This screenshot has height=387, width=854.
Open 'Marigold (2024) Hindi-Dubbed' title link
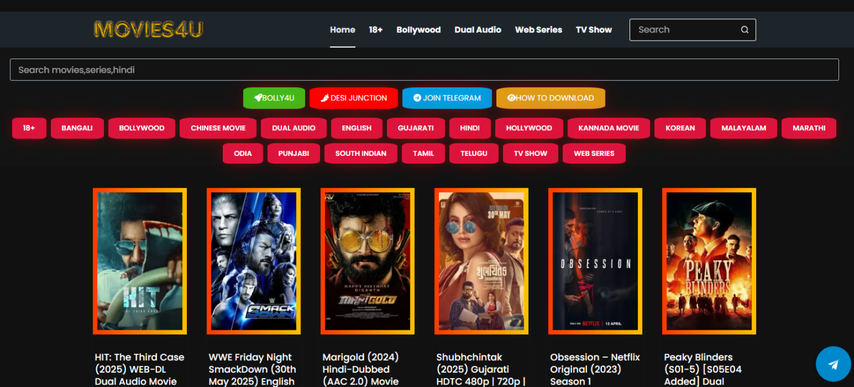pyautogui.click(x=361, y=370)
